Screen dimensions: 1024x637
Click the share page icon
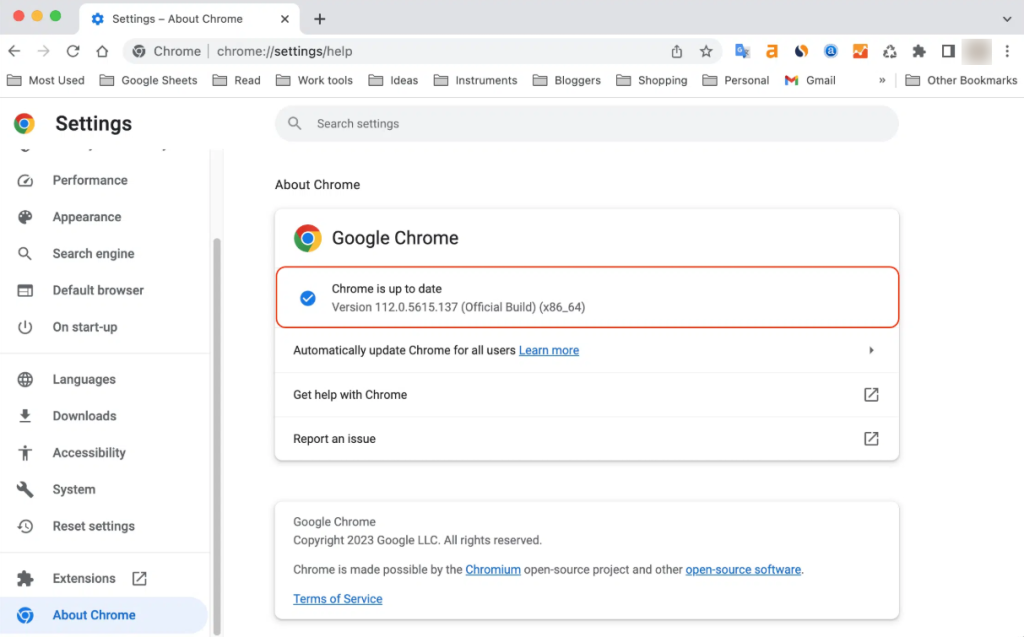pos(677,51)
